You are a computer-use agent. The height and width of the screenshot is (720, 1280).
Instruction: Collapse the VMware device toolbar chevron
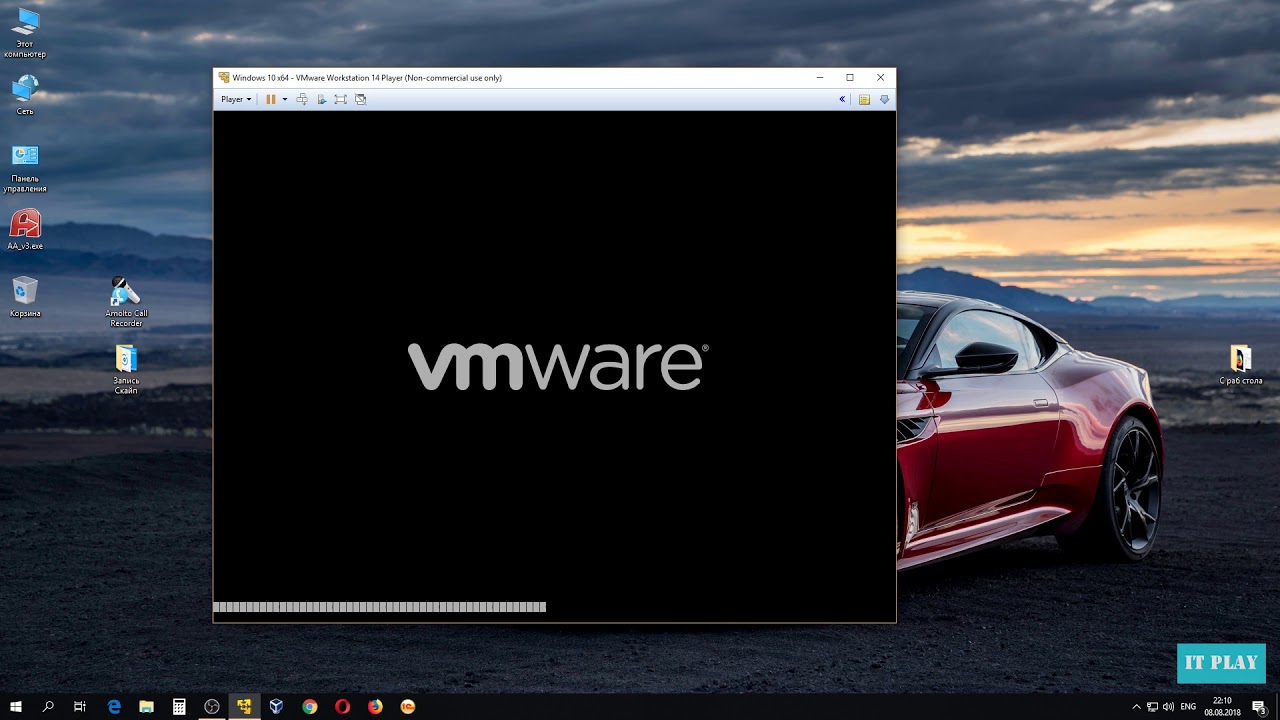pos(842,99)
